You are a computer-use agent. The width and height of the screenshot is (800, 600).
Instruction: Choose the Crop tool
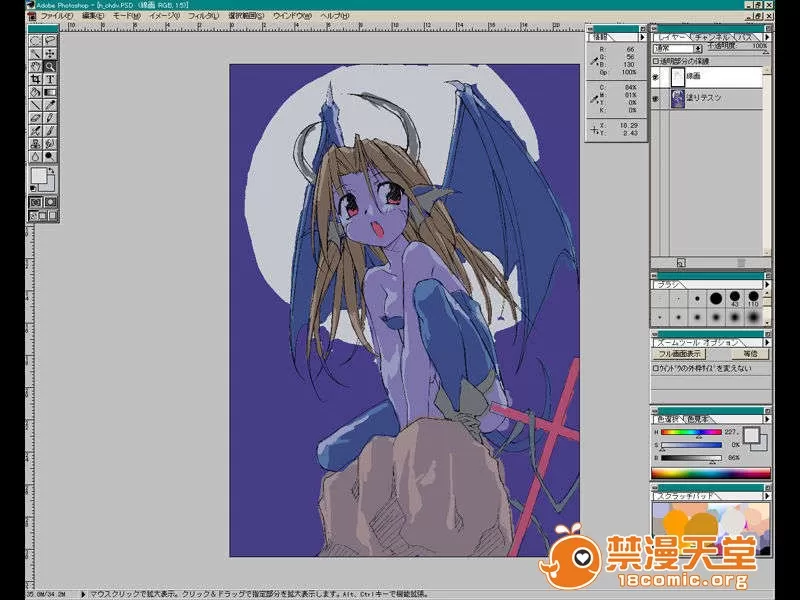[x=36, y=79]
